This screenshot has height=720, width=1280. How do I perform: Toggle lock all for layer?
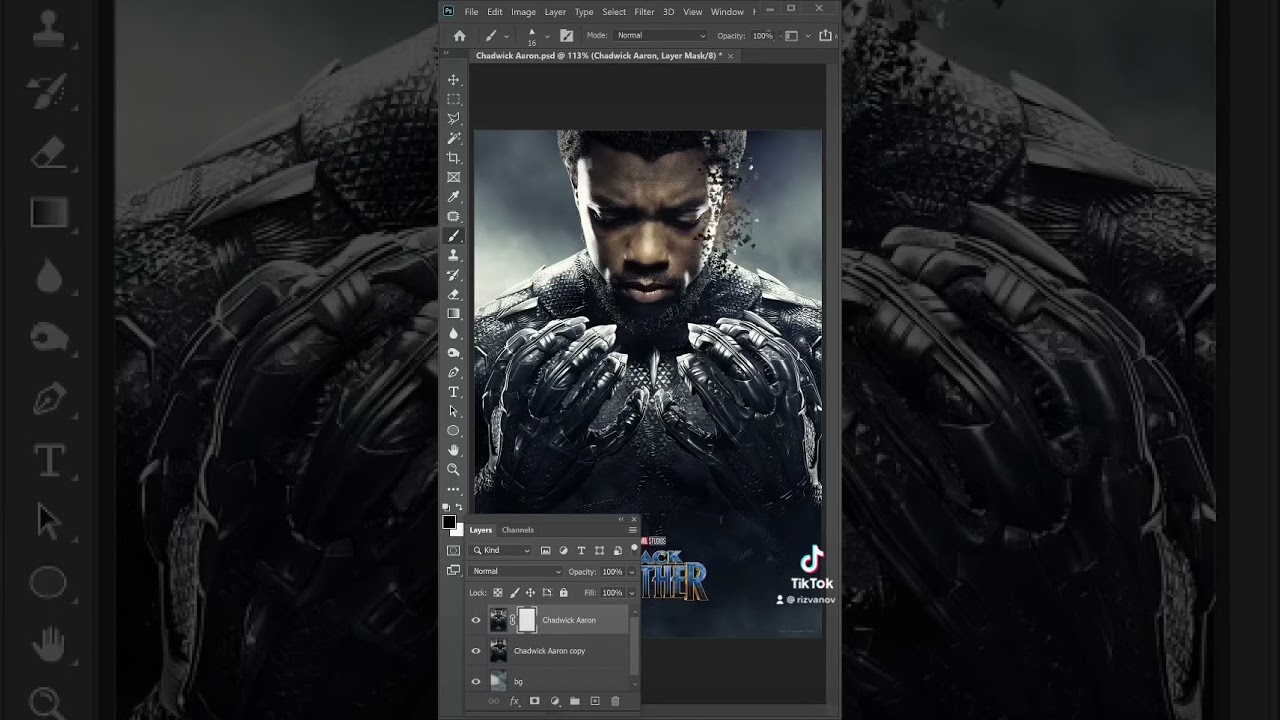coord(563,593)
